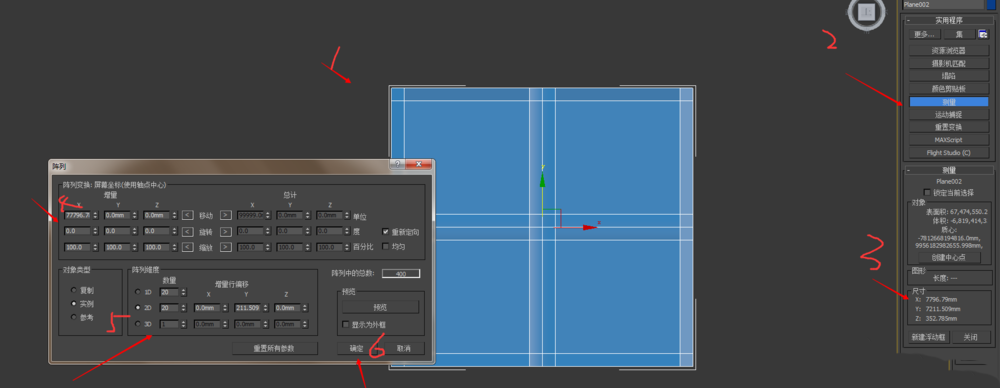
Task: Click left arrow beside 移动 row
Action: (x=188, y=215)
